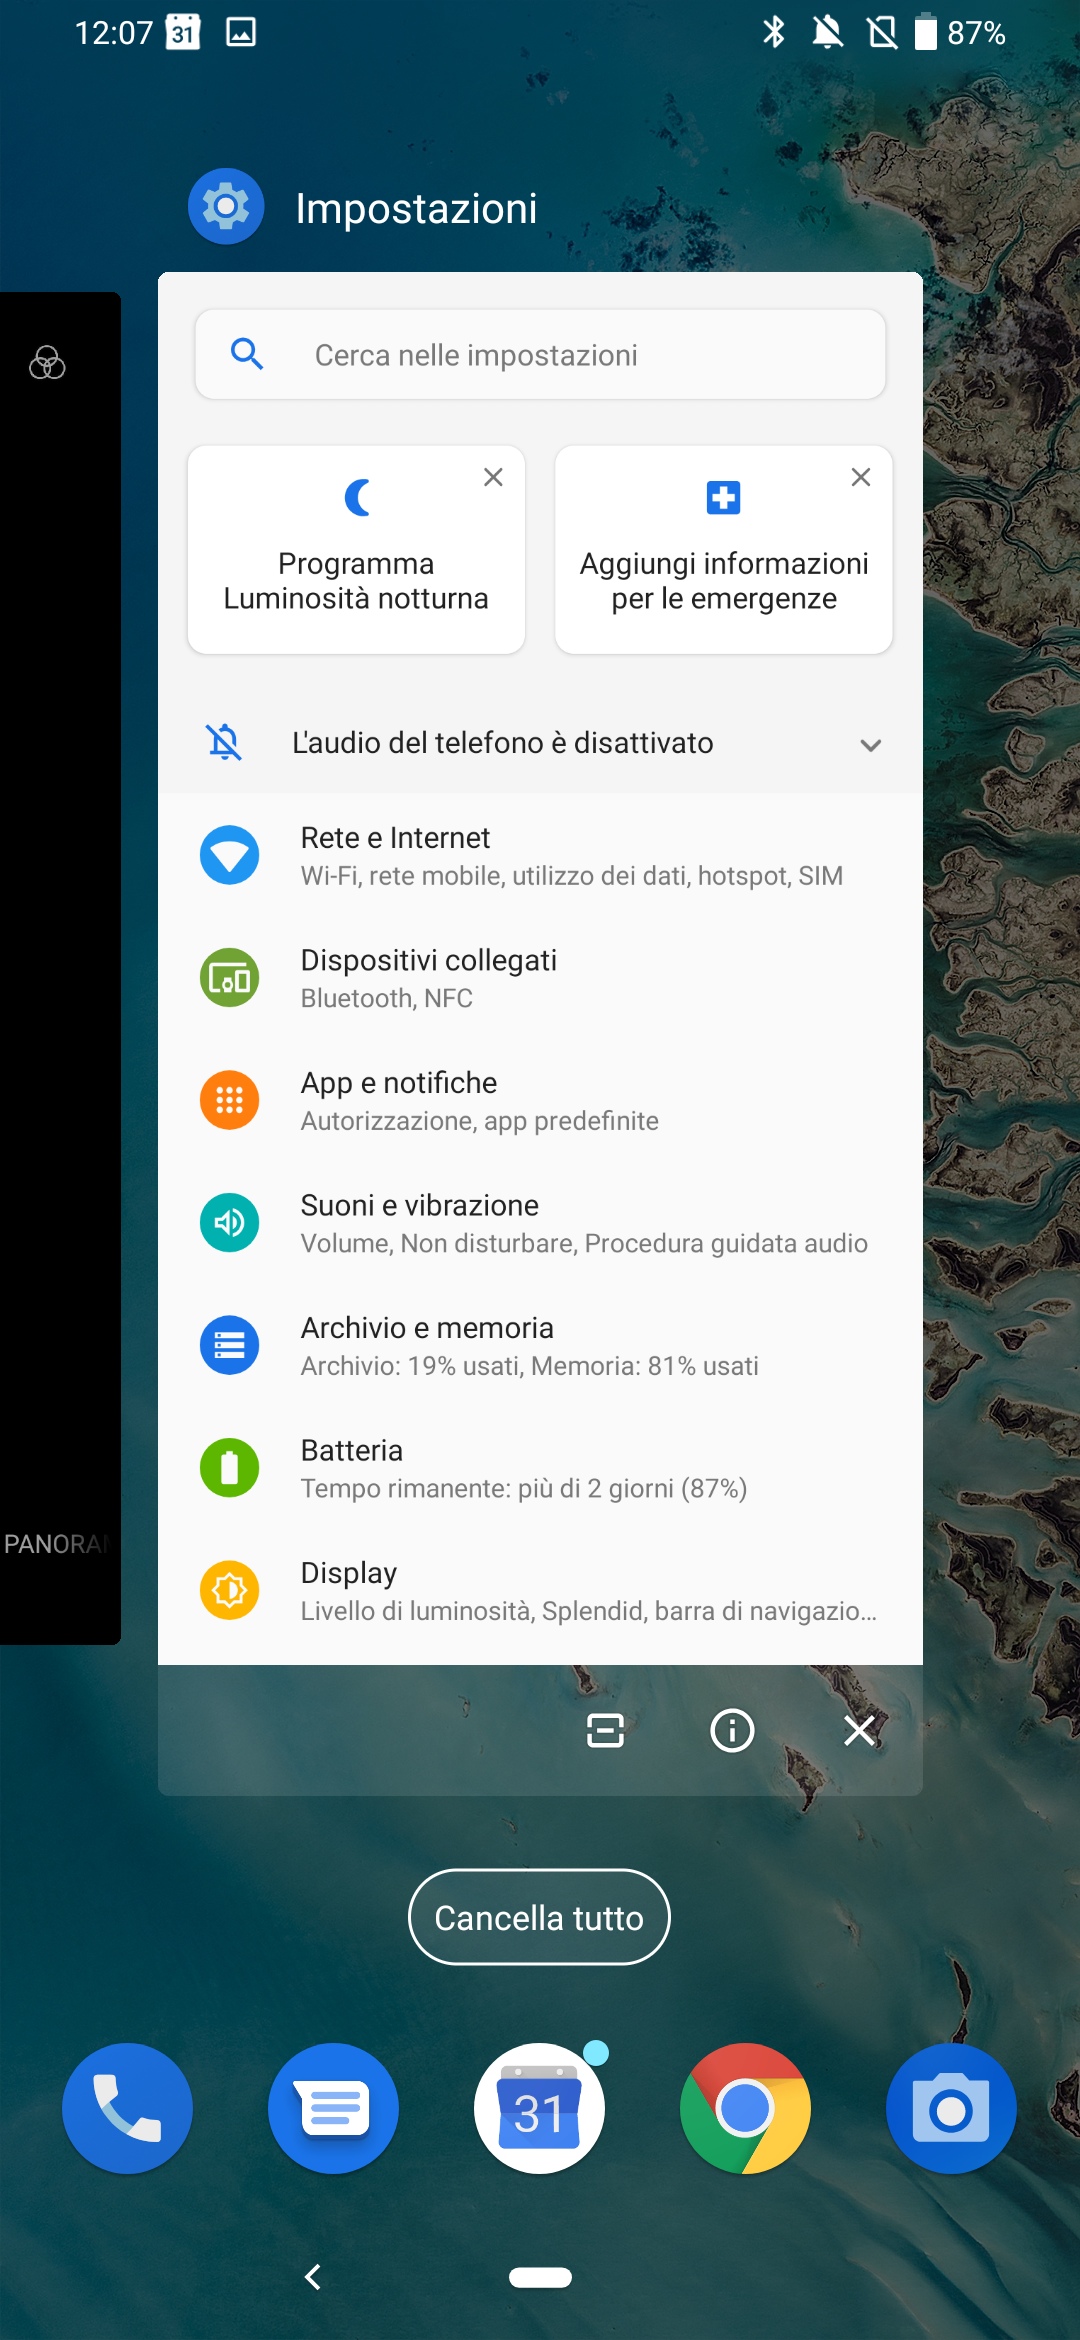Switch to the previous black app card
1080x2340 pixels.
click(x=60, y=968)
